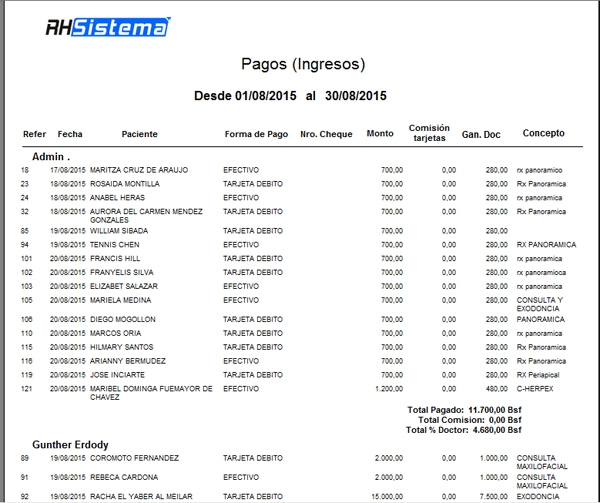Click the RHSistema logo
The height and width of the screenshot is (503, 600).
[108, 27]
